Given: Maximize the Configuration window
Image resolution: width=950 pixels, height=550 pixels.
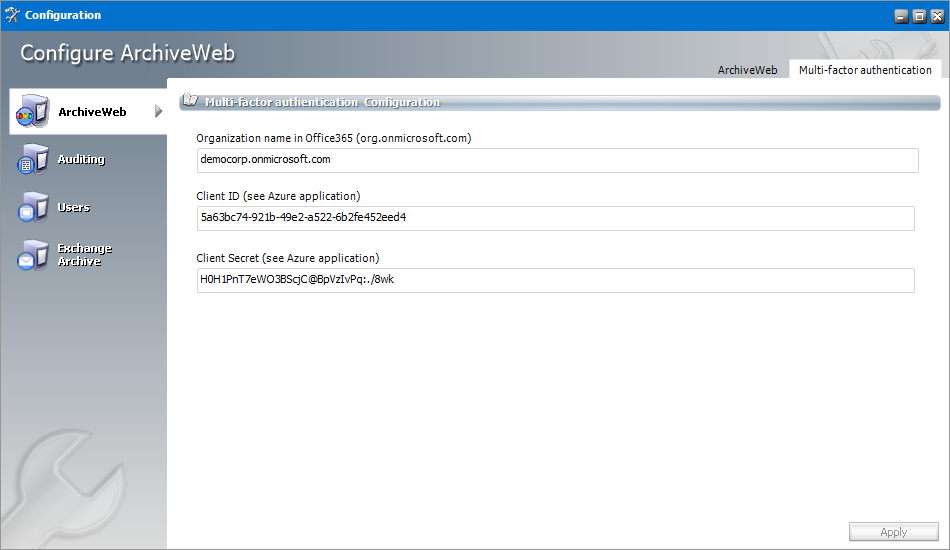Looking at the screenshot, I should click(919, 16).
